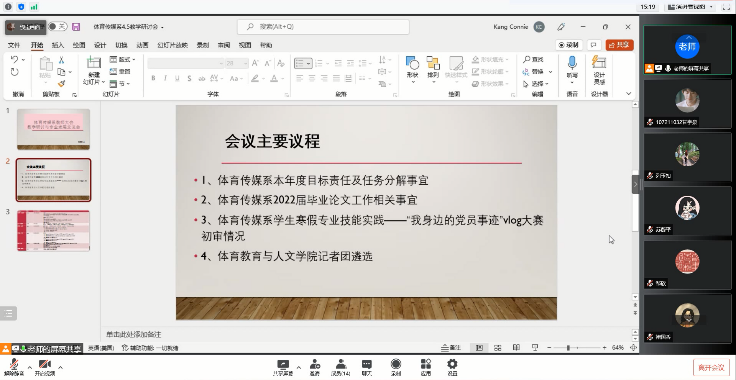Screen dimensions: 736x380
Task: Click the orange Share button
Action: (620, 45)
